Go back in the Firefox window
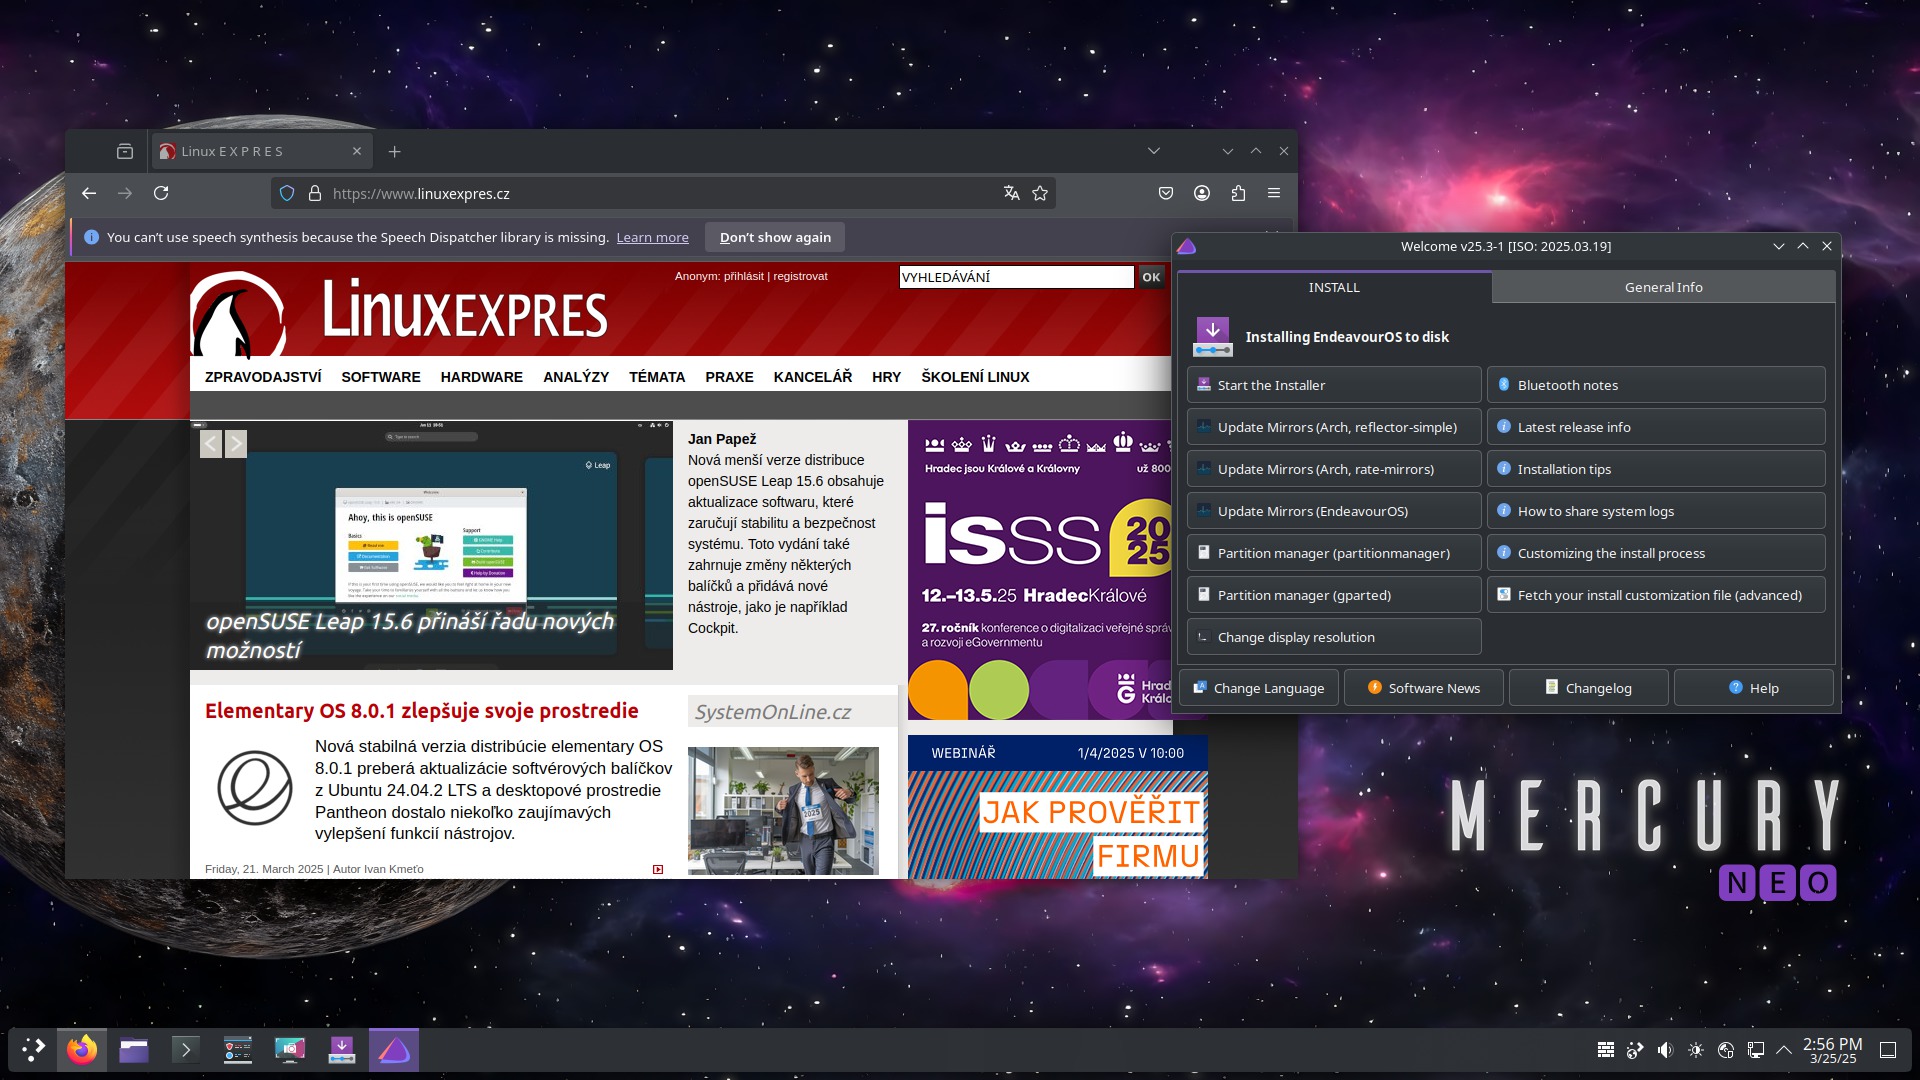 pyautogui.click(x=89, y=193)
